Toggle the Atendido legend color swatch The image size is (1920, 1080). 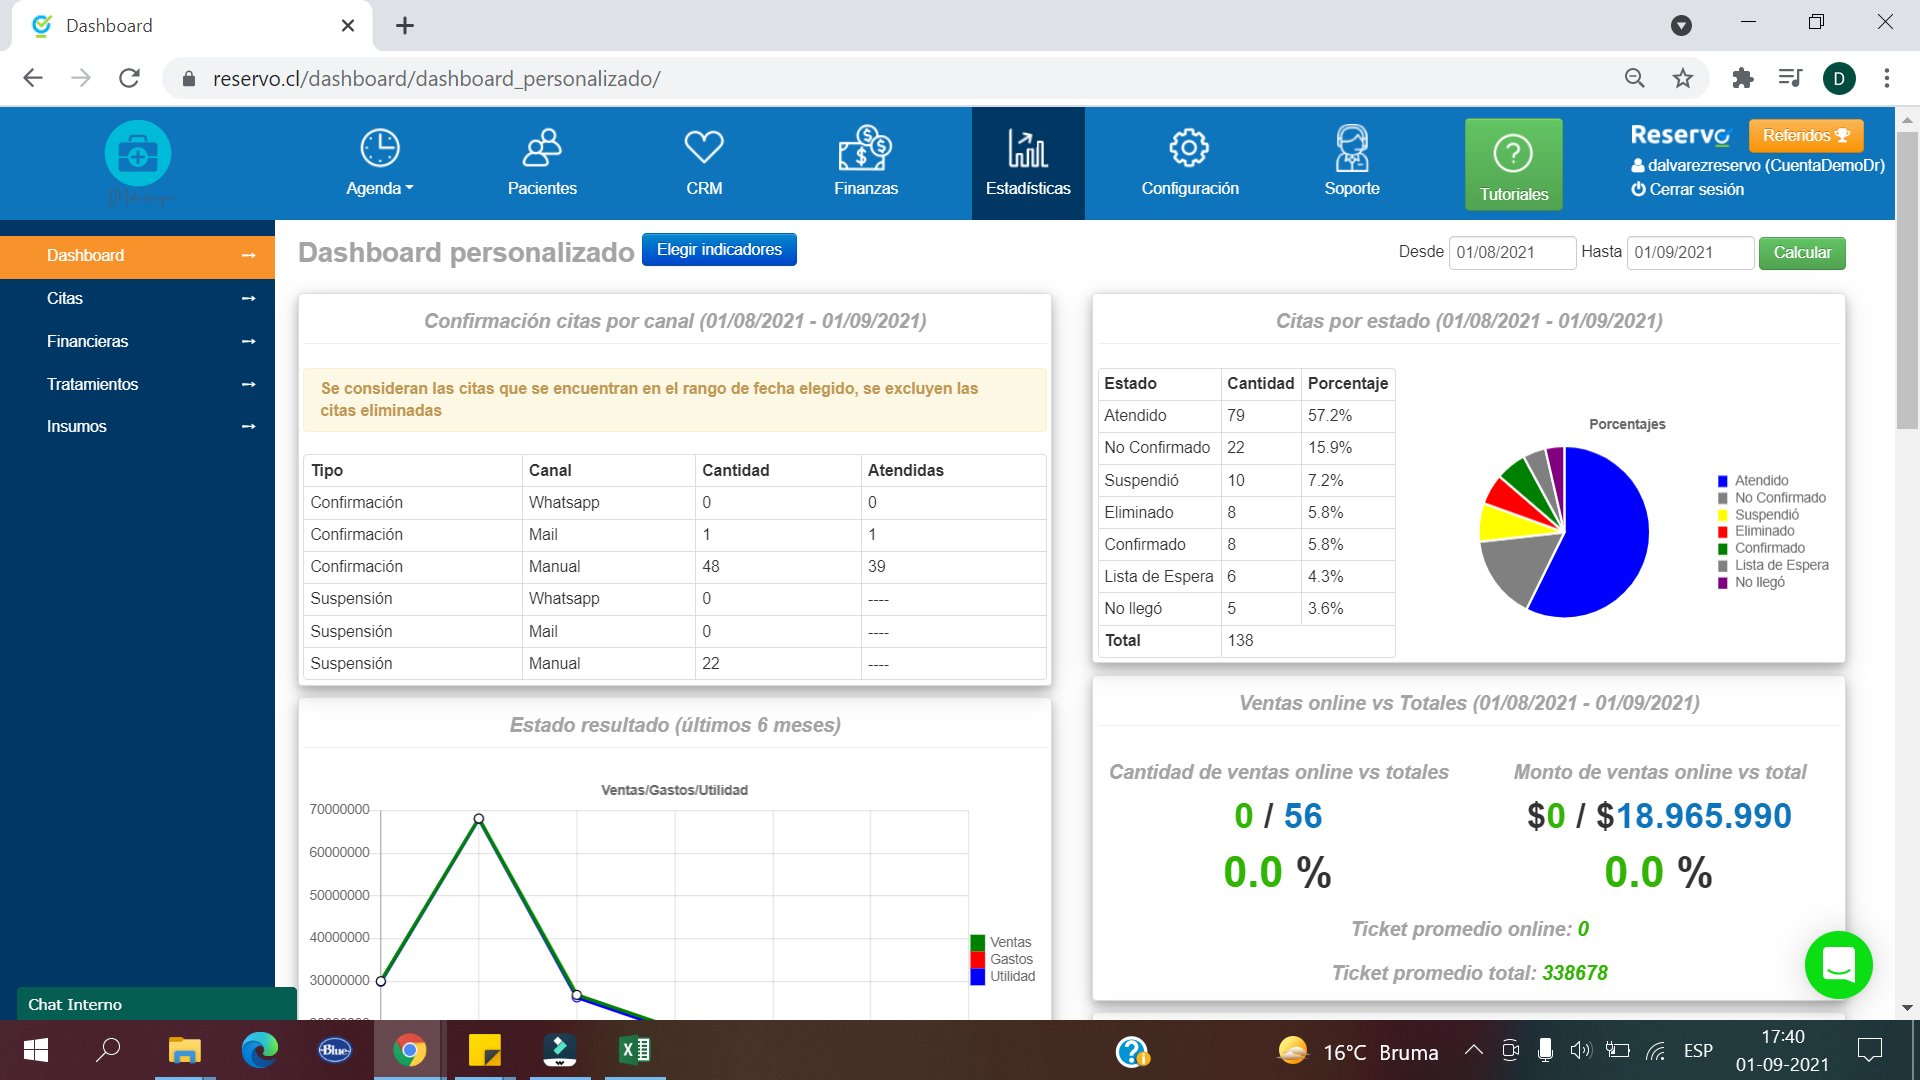point(1723,482)
